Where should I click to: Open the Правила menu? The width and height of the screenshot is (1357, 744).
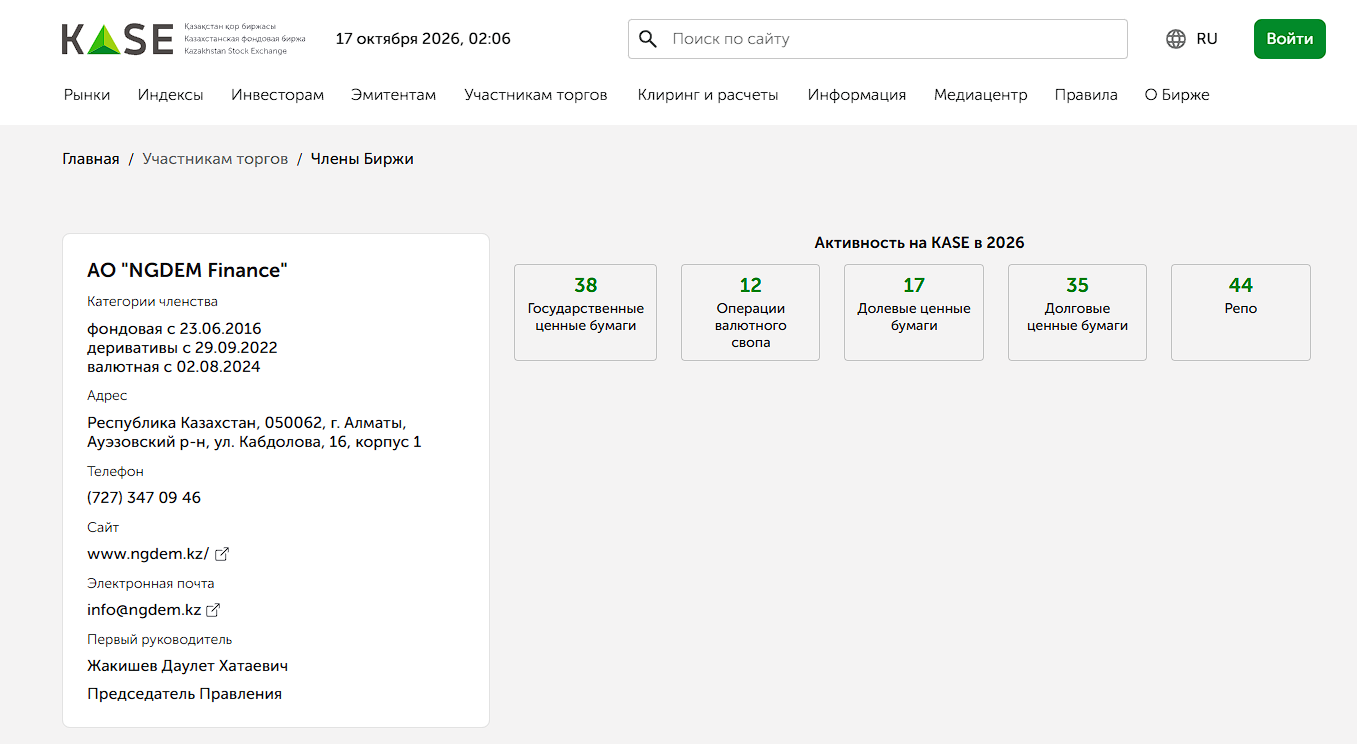pos(1086,95)
